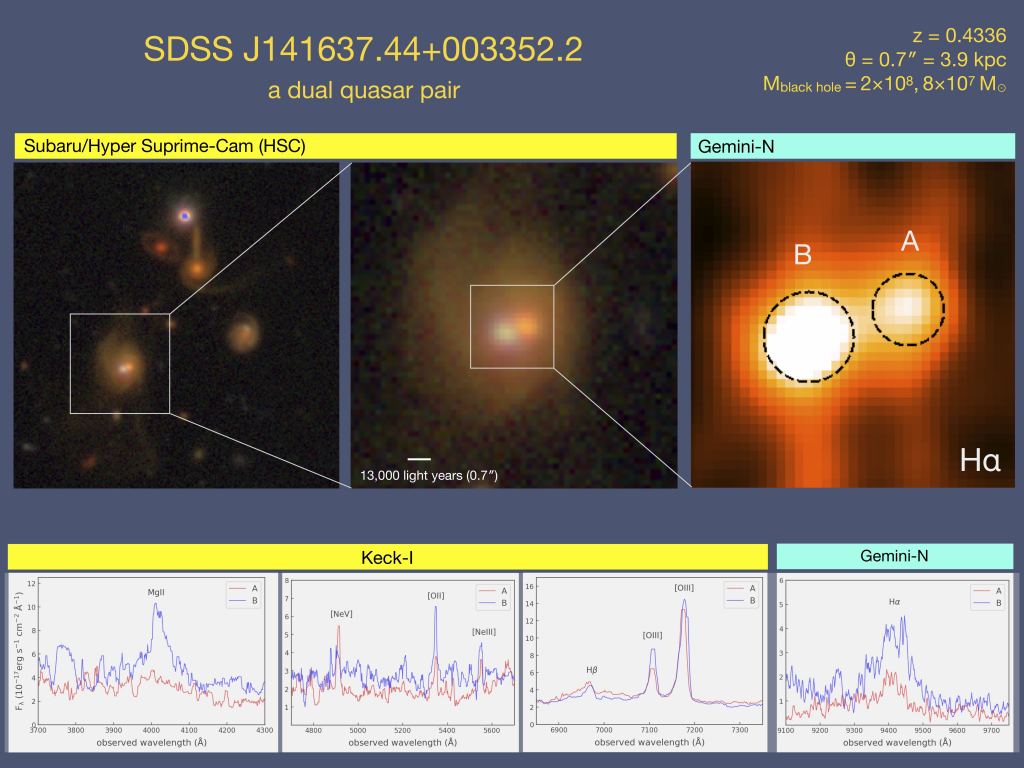Click the SDSS J141637.44+003352.2 title
This screenshot has width=1024, height=768.
[363, 50]
